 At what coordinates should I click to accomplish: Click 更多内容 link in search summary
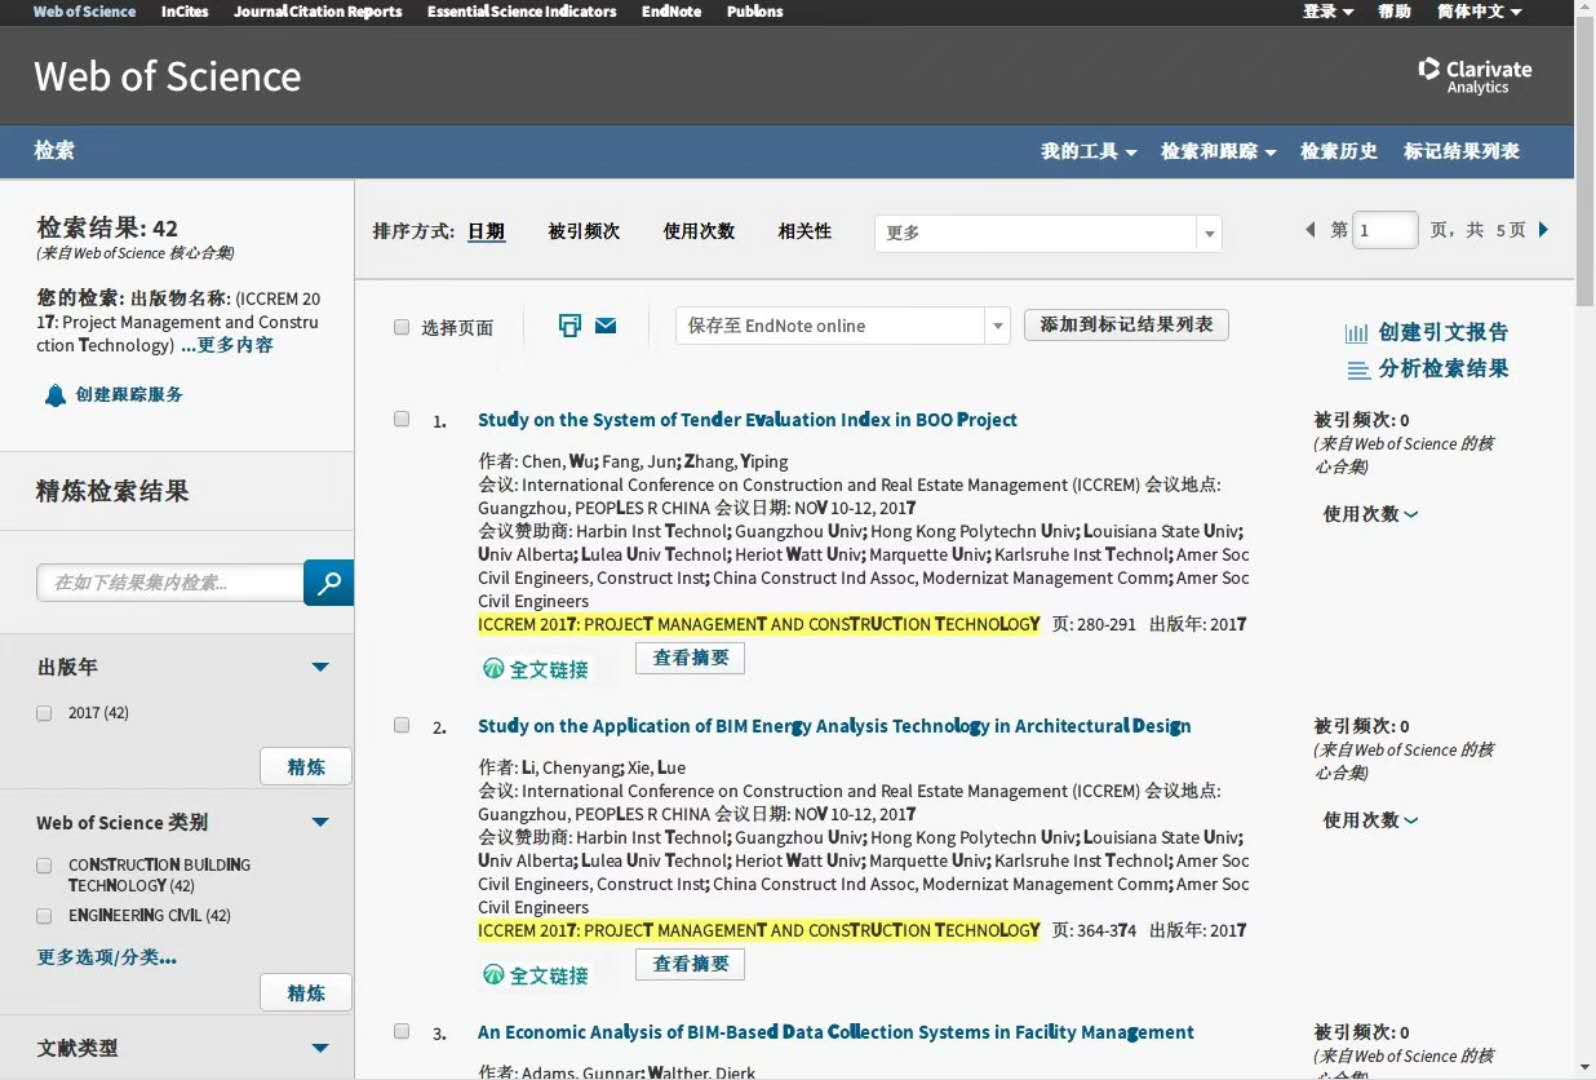(x=227, y=346)
